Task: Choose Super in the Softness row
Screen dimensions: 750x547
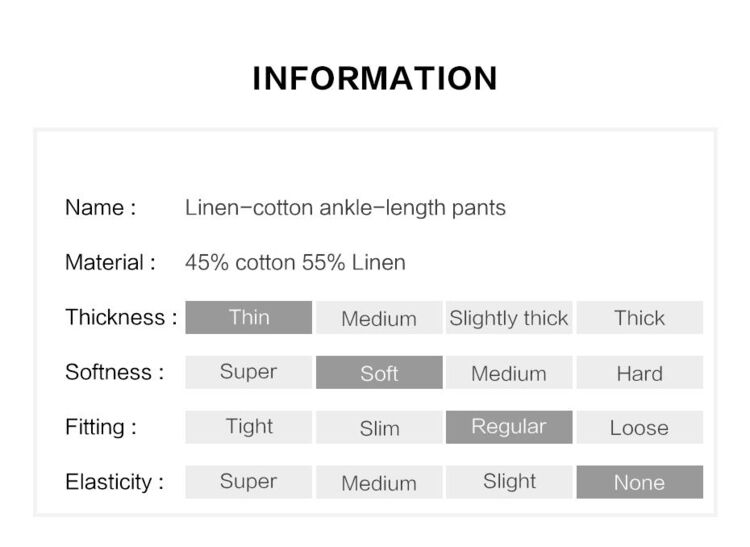Action: pos(249,372)
